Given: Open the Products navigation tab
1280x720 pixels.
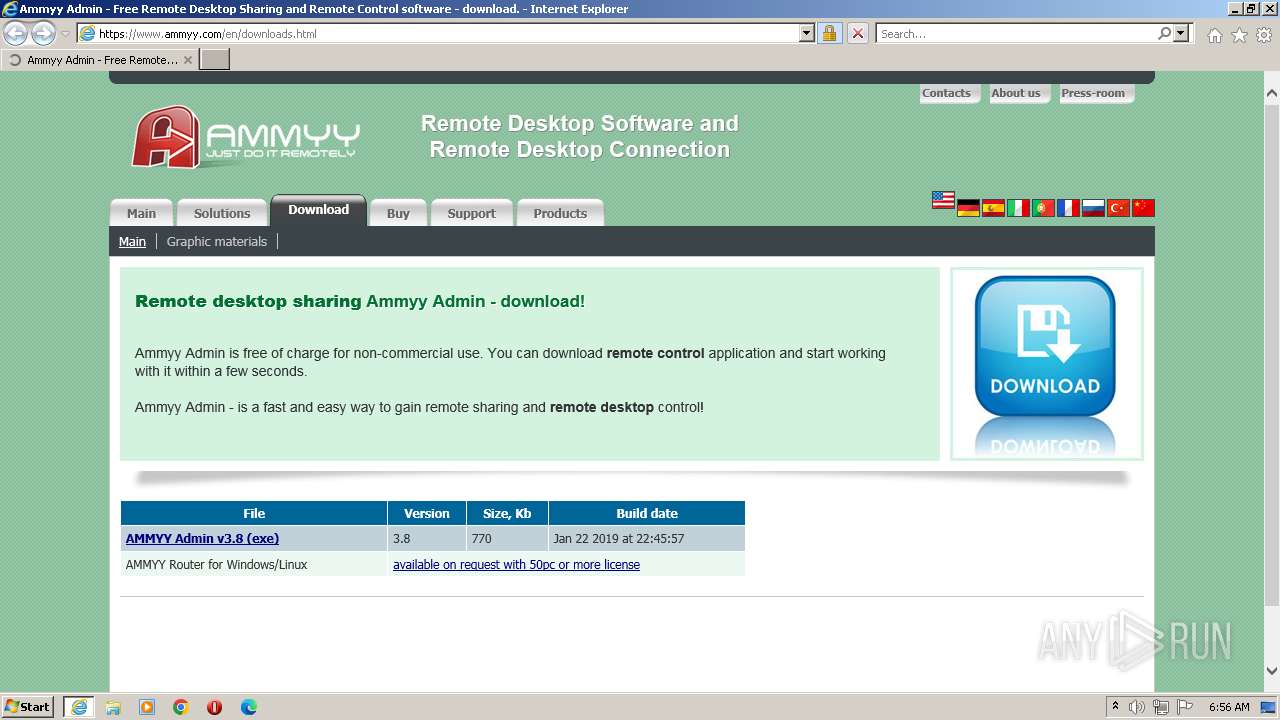Looking at the screenshot, I should coord(560,213).
